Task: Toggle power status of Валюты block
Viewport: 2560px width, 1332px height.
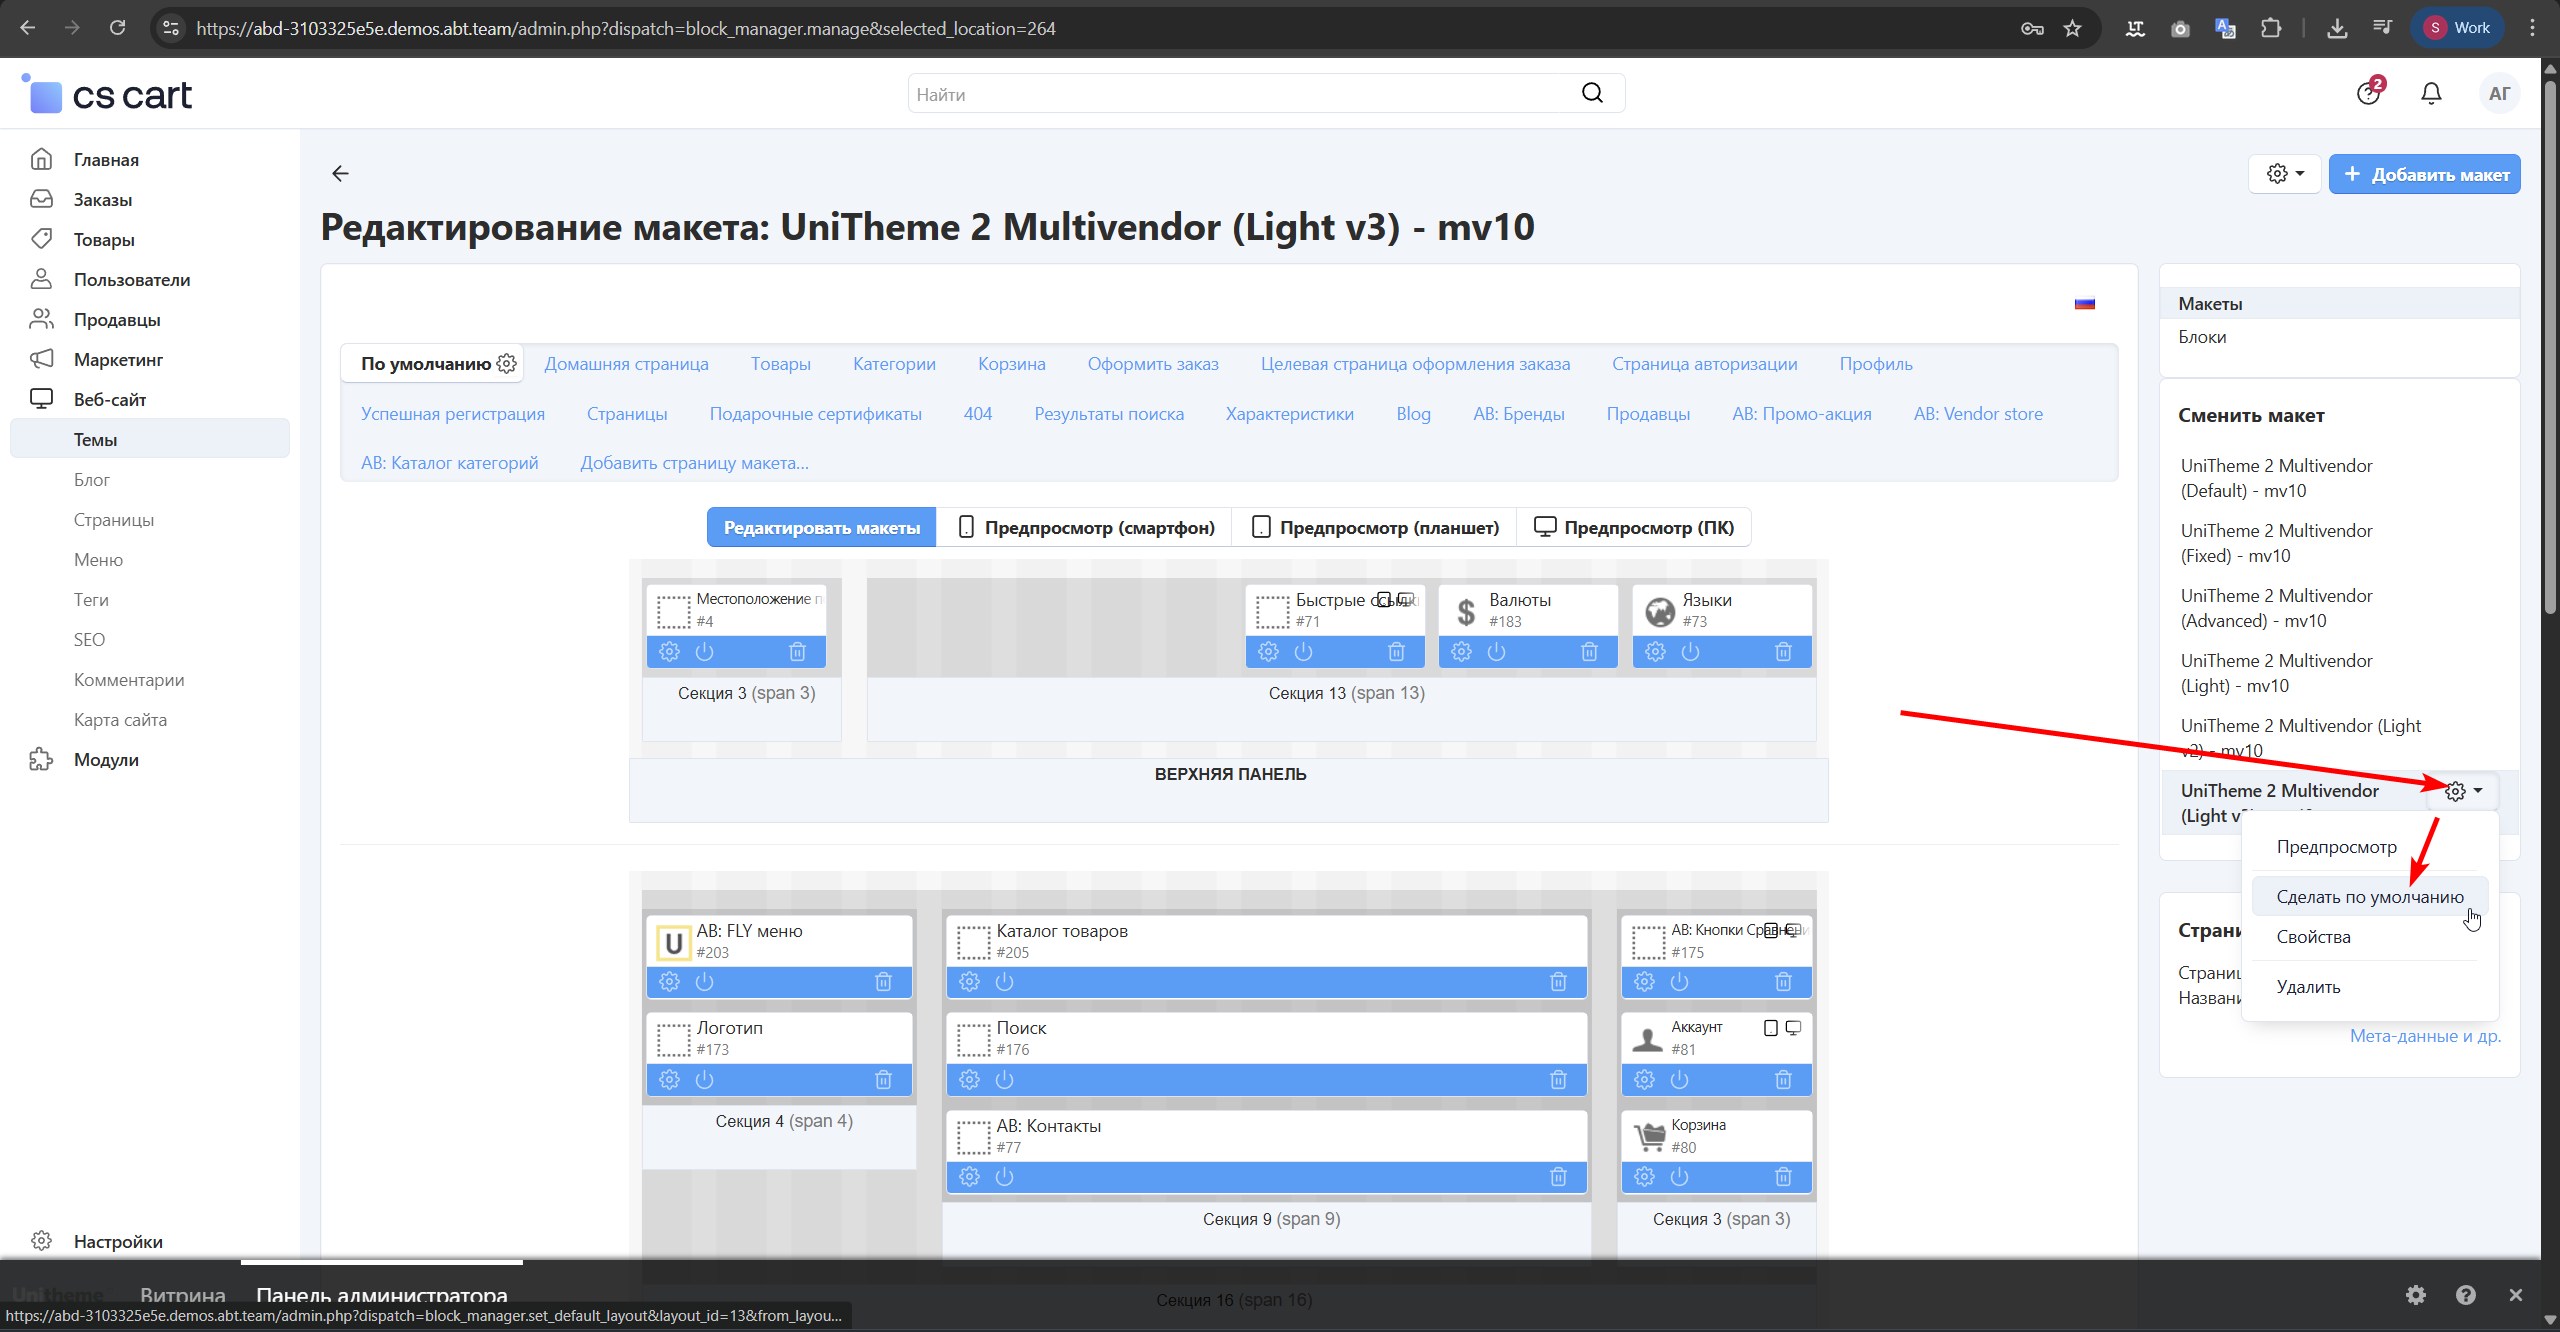Action: (1496, 652)
